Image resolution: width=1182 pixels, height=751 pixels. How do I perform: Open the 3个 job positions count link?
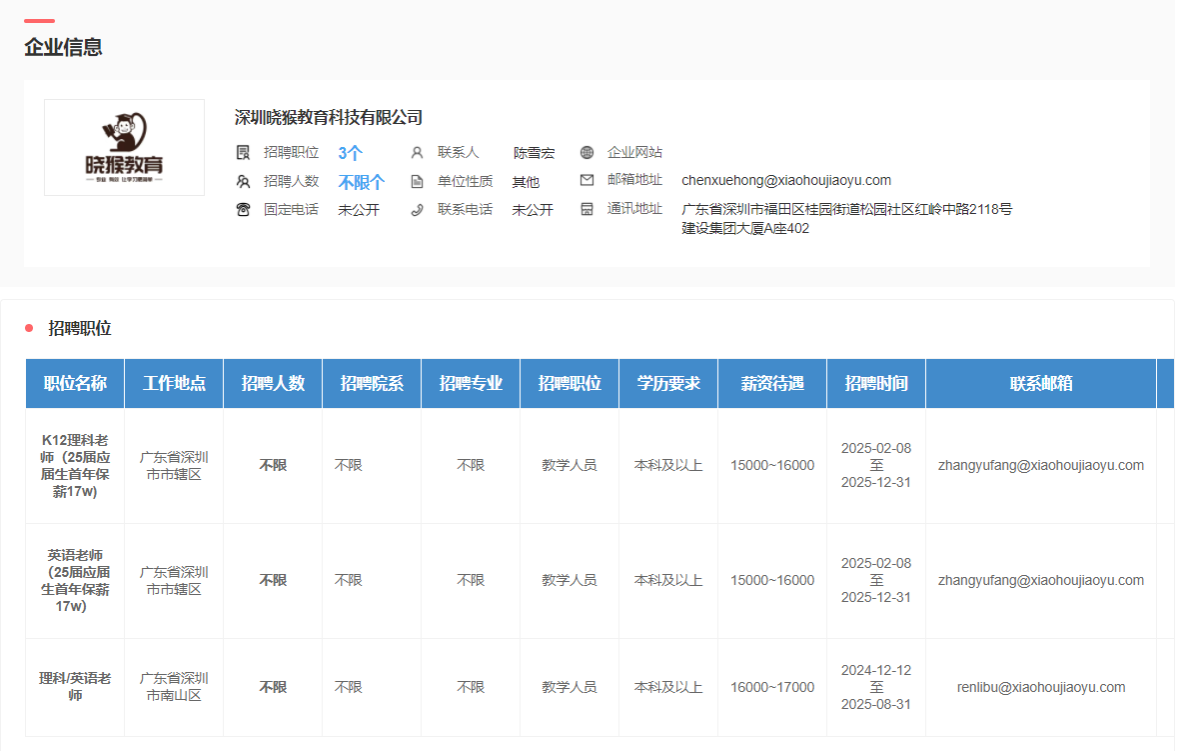tap(350, 153)
